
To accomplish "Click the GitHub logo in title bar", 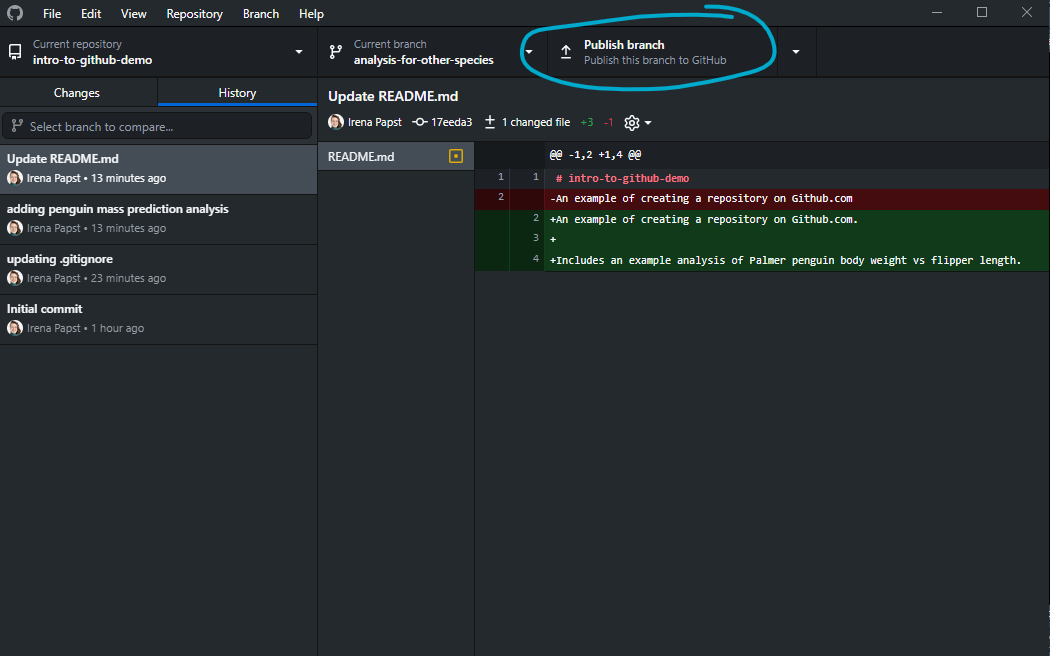I will click(14, 13).
